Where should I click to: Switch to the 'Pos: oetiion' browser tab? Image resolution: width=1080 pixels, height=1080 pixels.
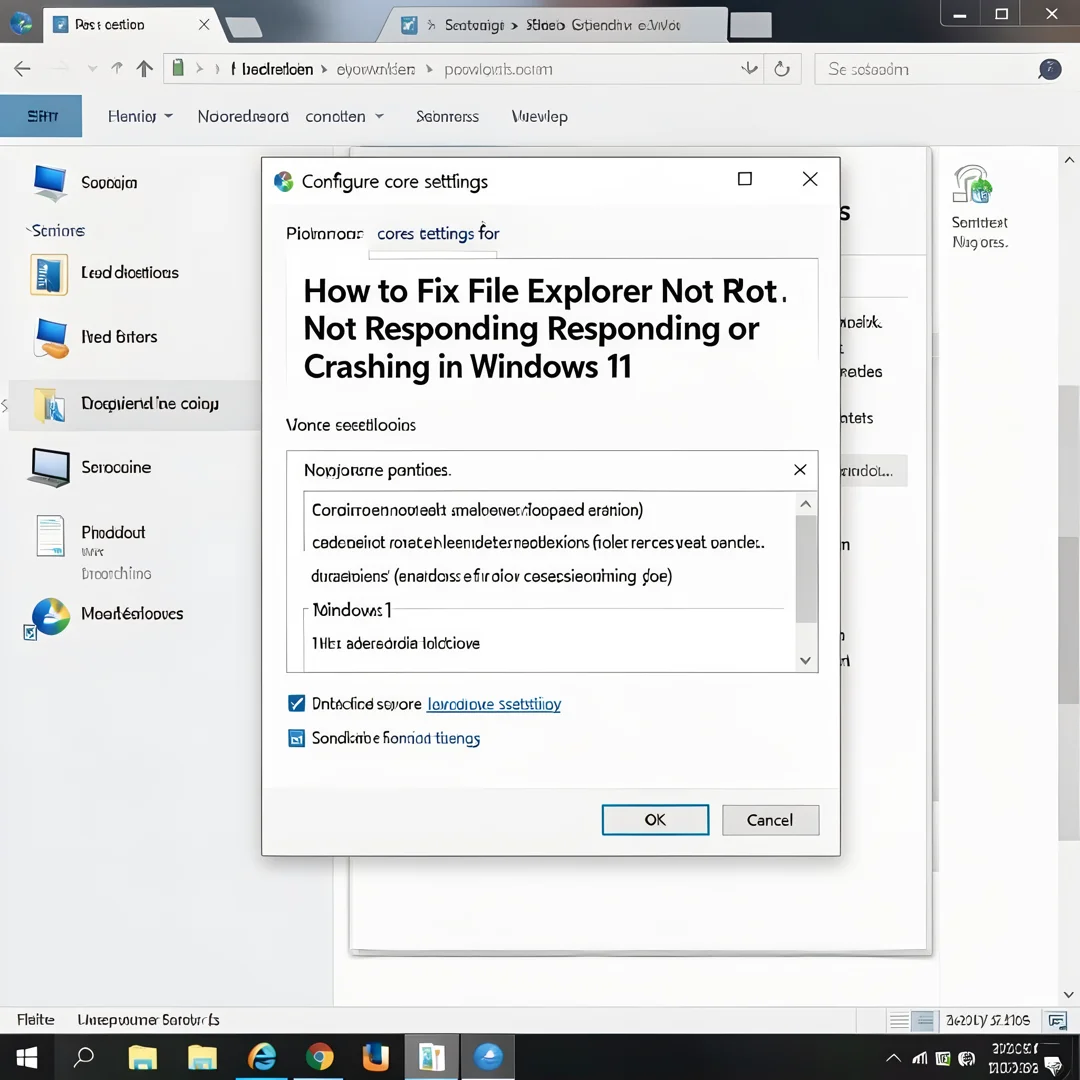(x=129, y=25)
